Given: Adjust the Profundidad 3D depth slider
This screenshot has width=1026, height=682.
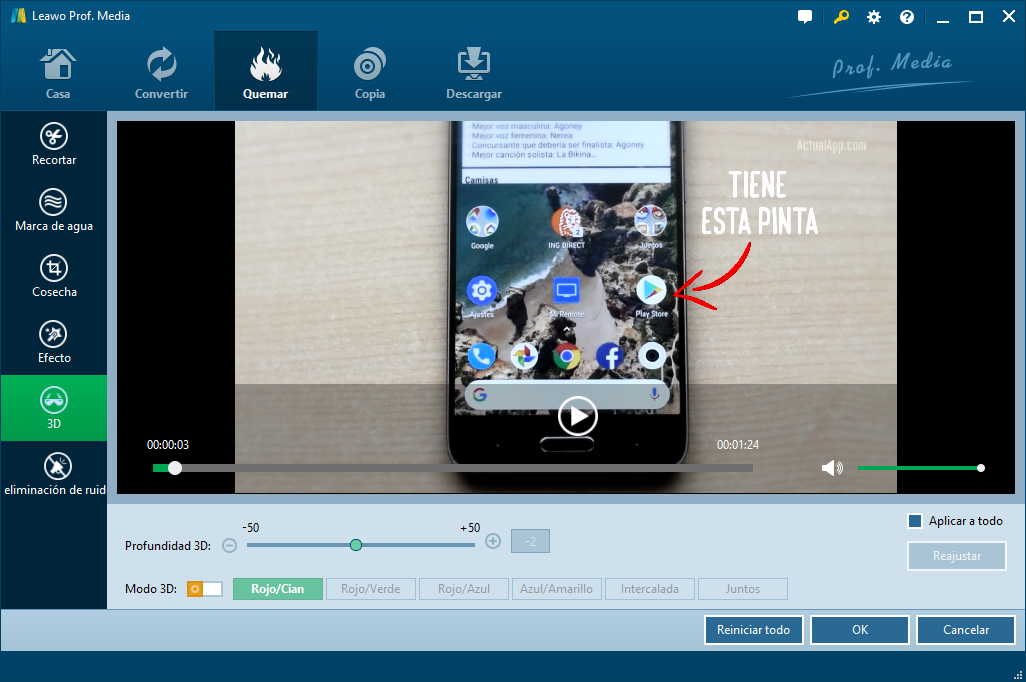Looking at the screenshot, I should [x=361, y=545].
